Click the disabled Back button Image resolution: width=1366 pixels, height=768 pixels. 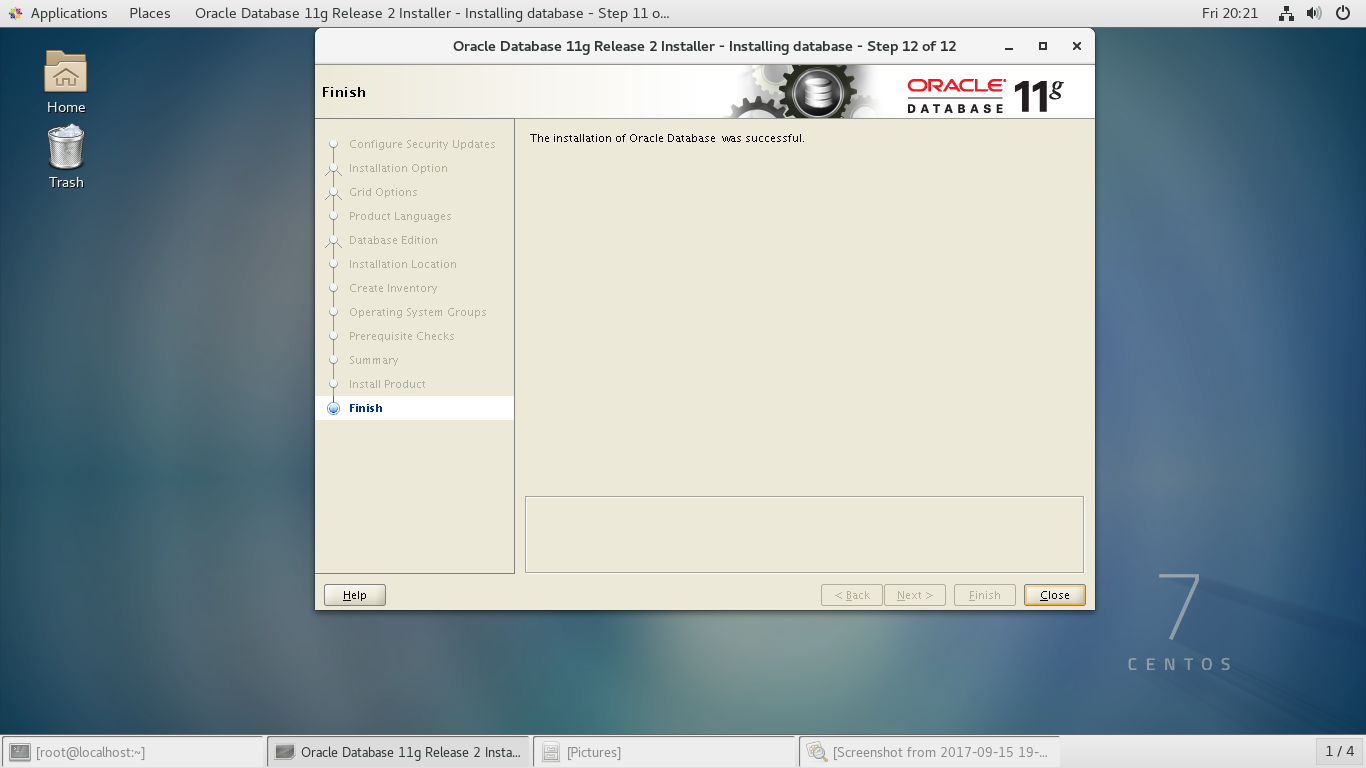pyautogui.click(x=852, y=595)
